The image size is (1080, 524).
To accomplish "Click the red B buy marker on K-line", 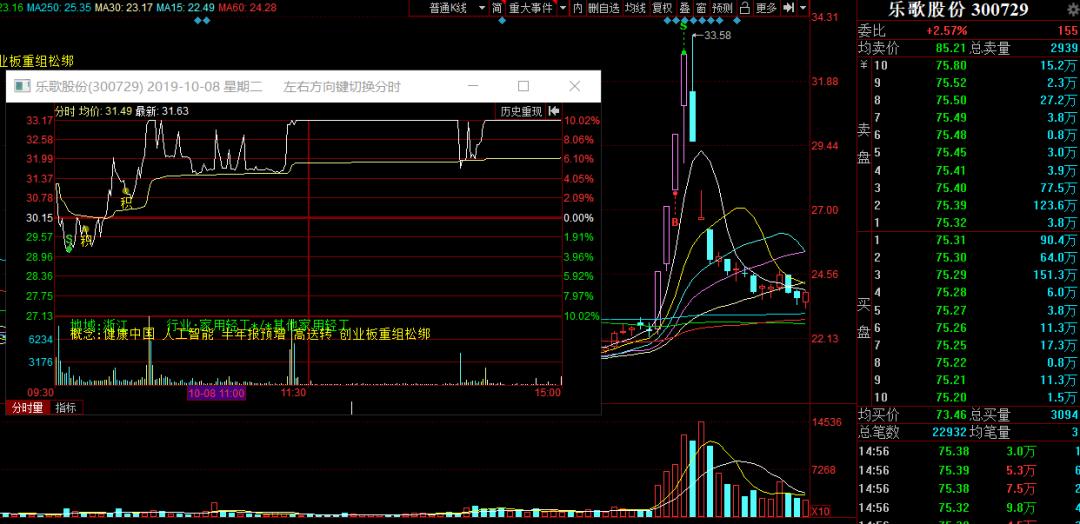I will tap(675, 222).
